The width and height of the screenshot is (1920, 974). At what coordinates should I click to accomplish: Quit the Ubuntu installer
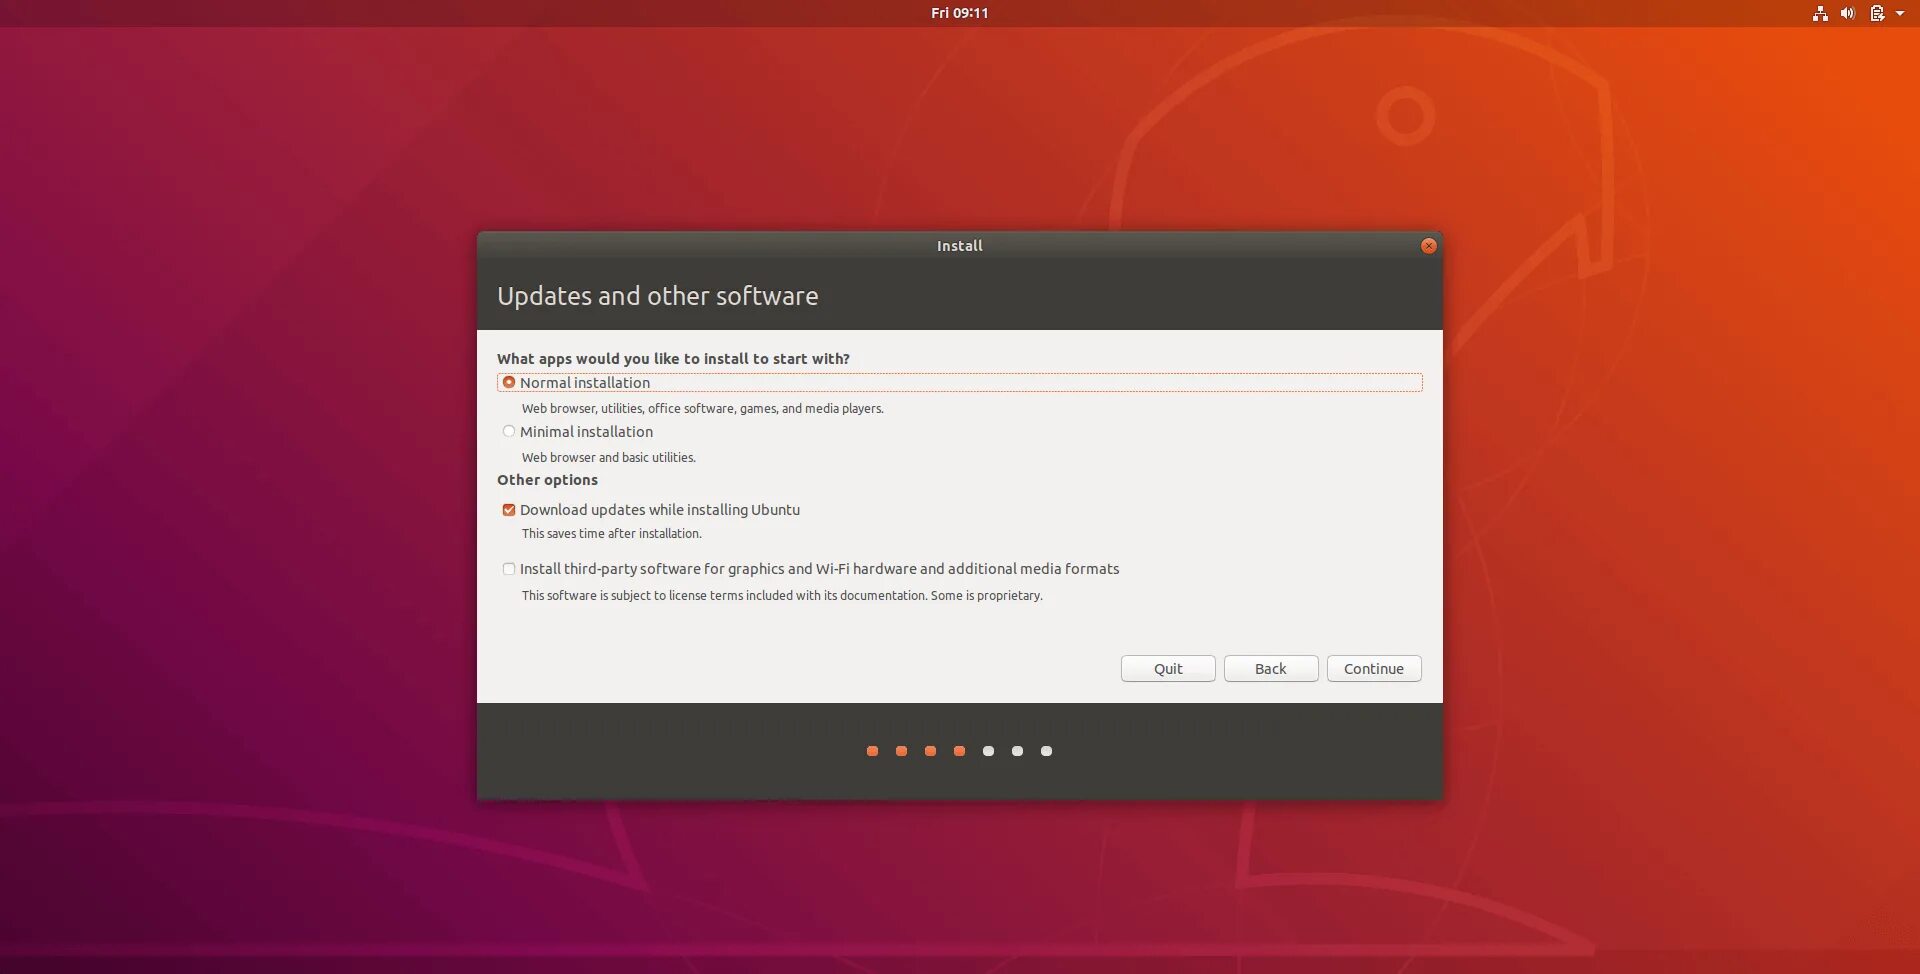click(1167, 668)
